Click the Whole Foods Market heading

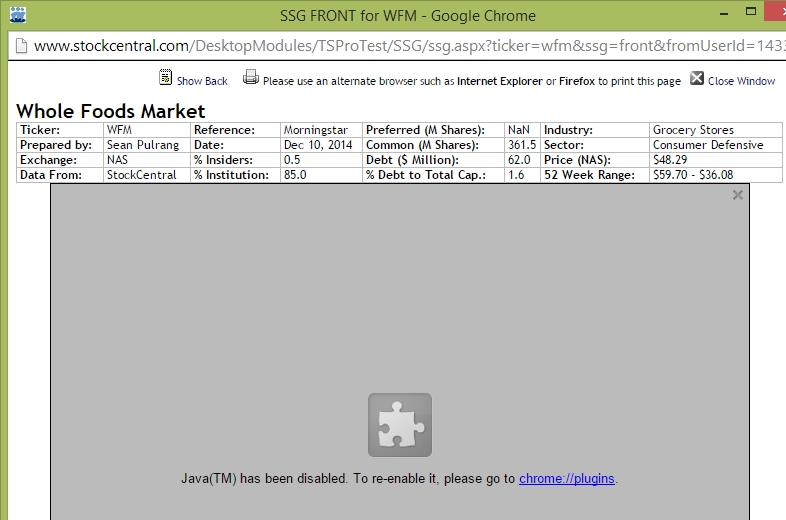[111, 111]
